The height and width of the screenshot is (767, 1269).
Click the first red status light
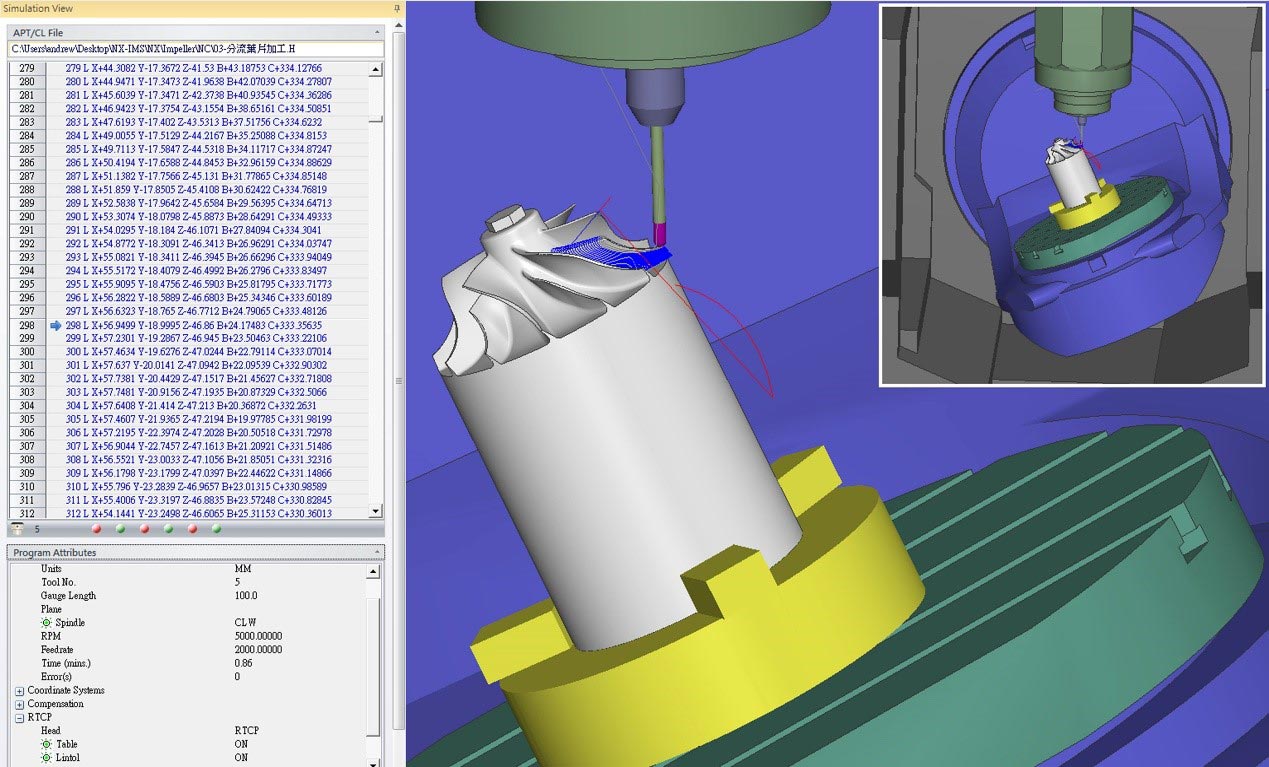[97, 529]
